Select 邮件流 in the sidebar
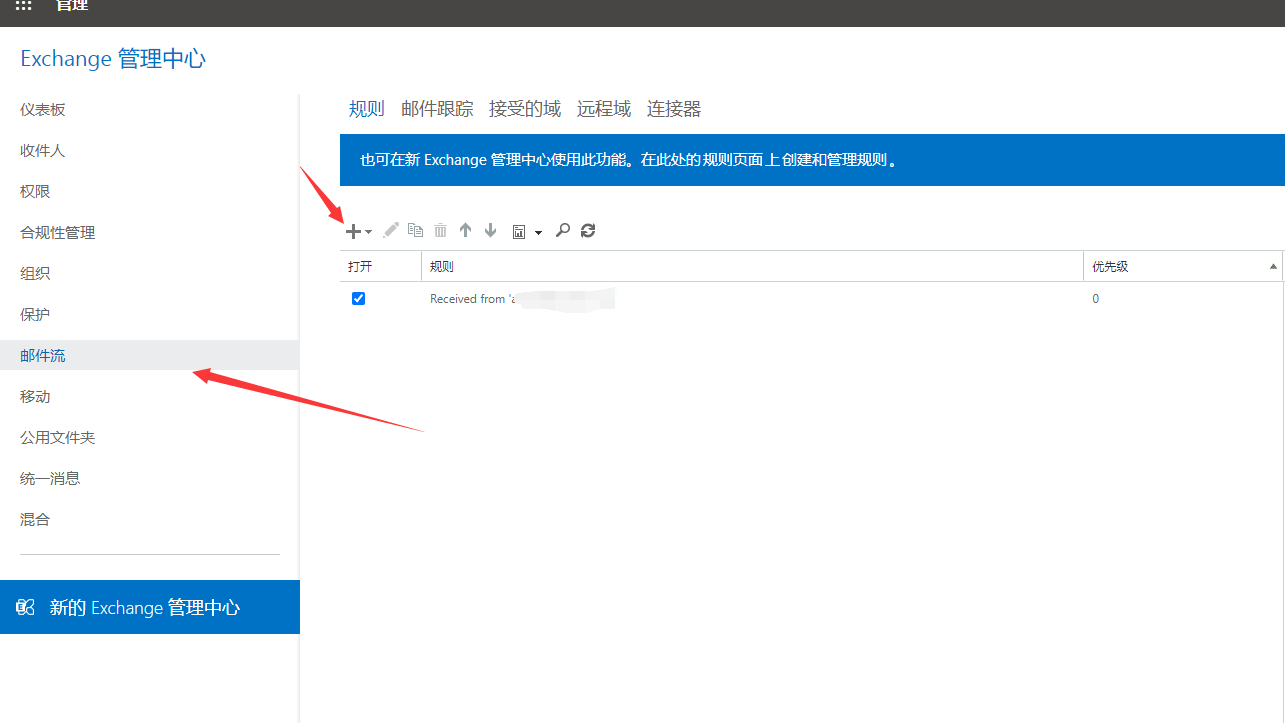Image resolution: width=1285 pixels, height=723 pixels. 149,355
